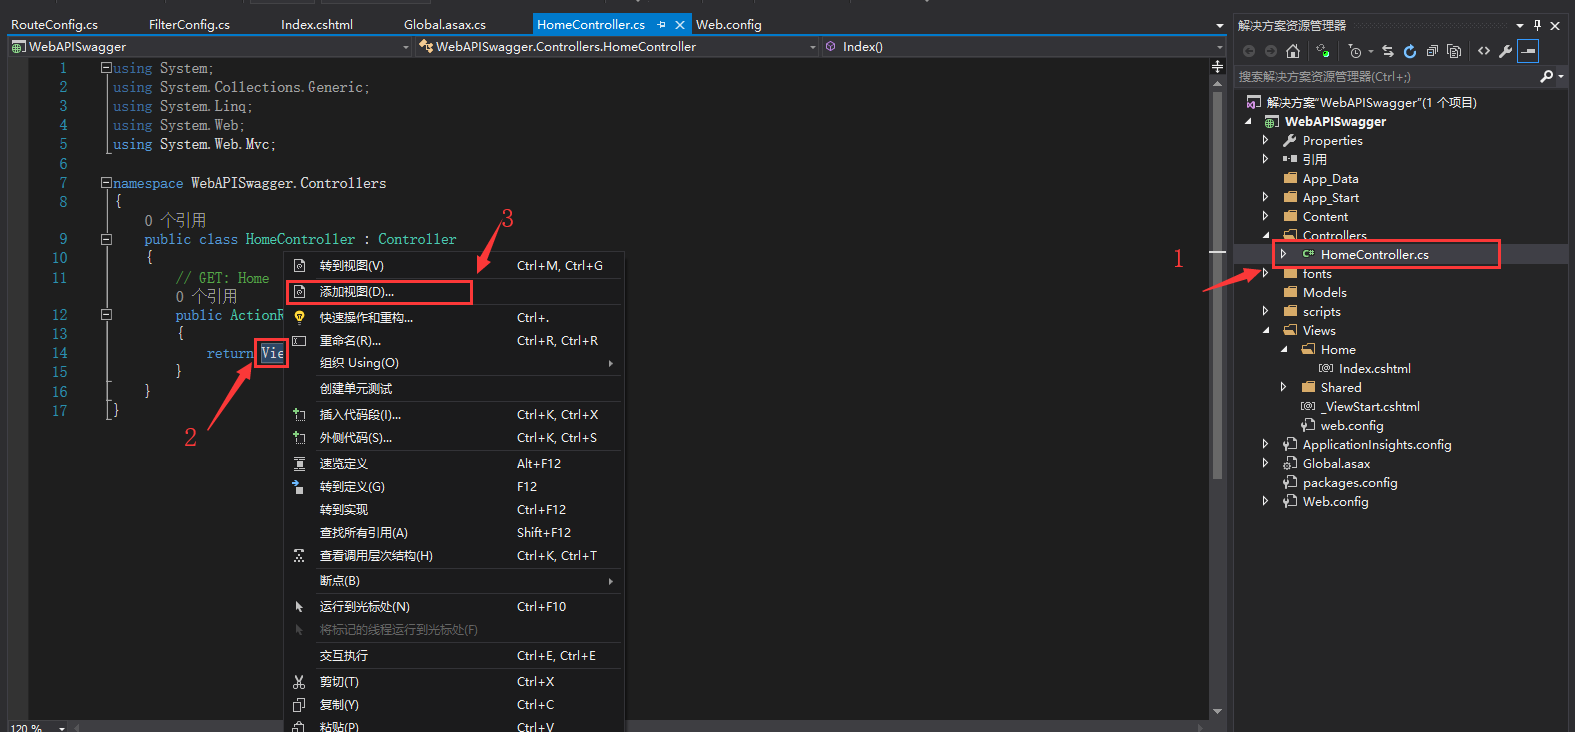
Task: Click the Go To Definition icon in menu
Action: (x=298, y=487)
